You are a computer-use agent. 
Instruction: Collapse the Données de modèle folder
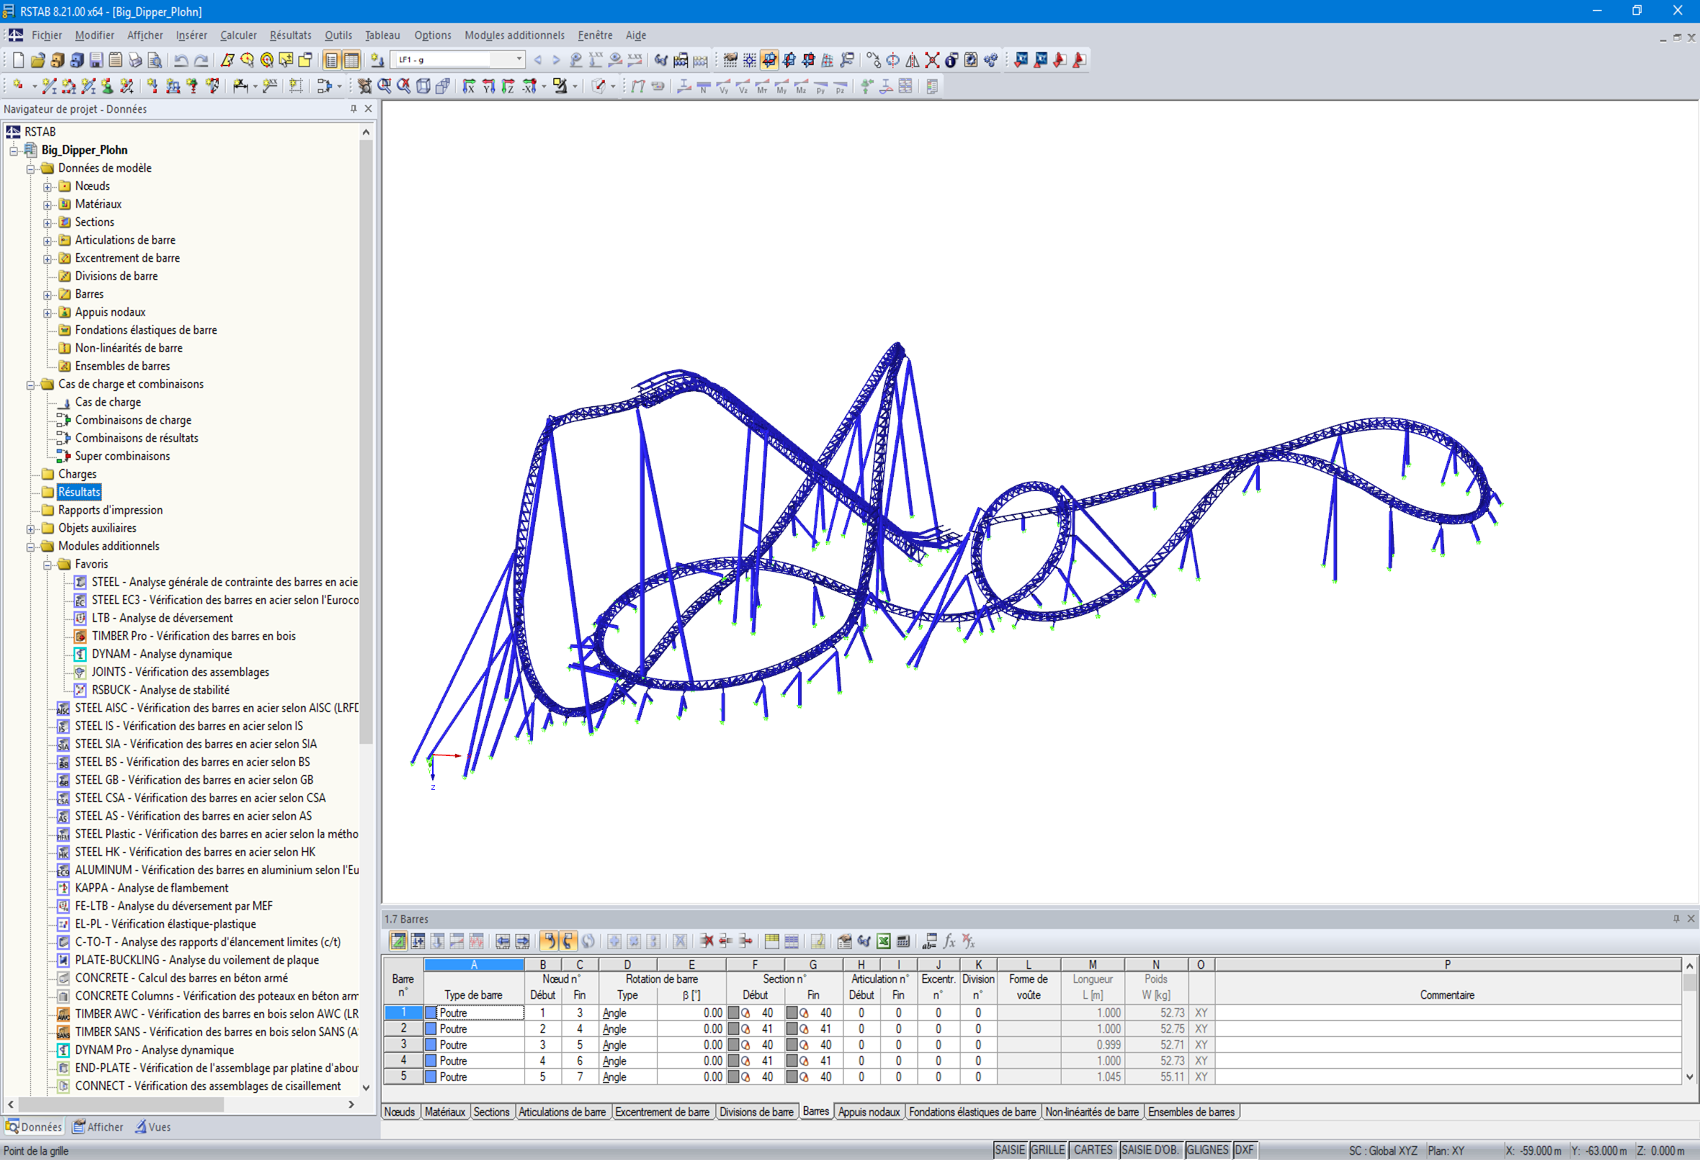pyautogui.click(x=31, y=168)
